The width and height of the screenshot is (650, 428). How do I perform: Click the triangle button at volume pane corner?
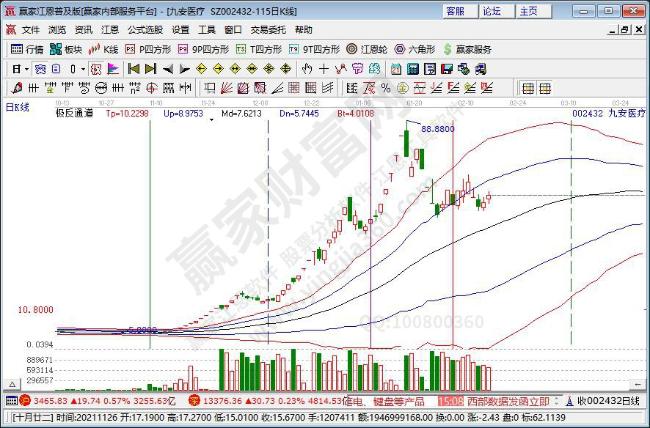click(x=12, y=384)
